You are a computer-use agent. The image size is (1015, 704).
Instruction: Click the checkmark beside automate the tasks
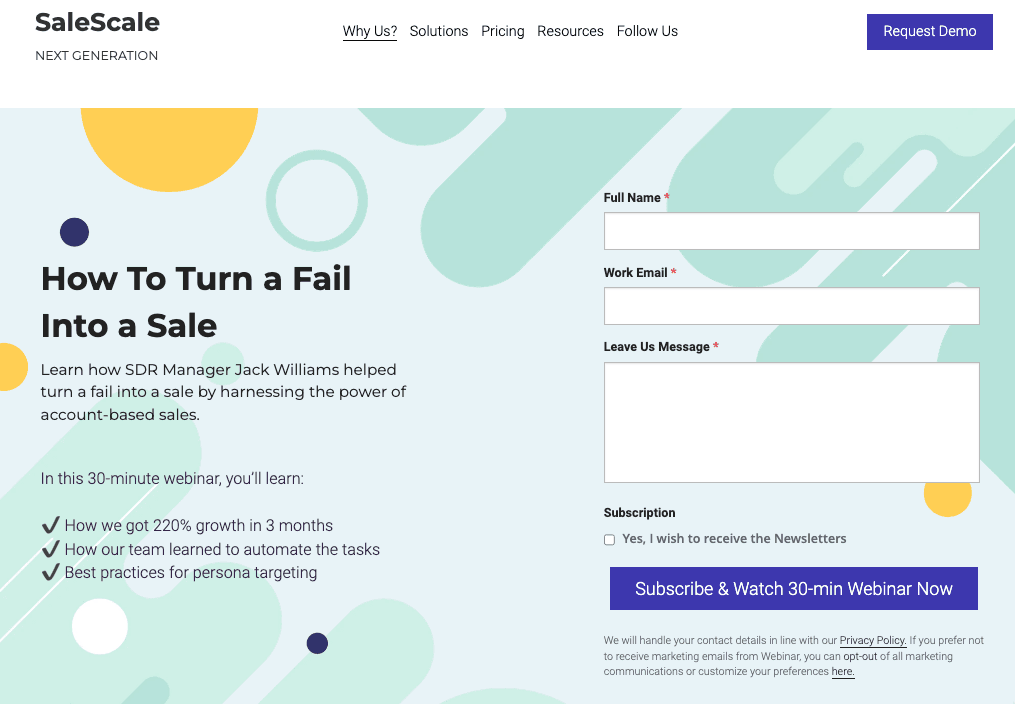51,549
